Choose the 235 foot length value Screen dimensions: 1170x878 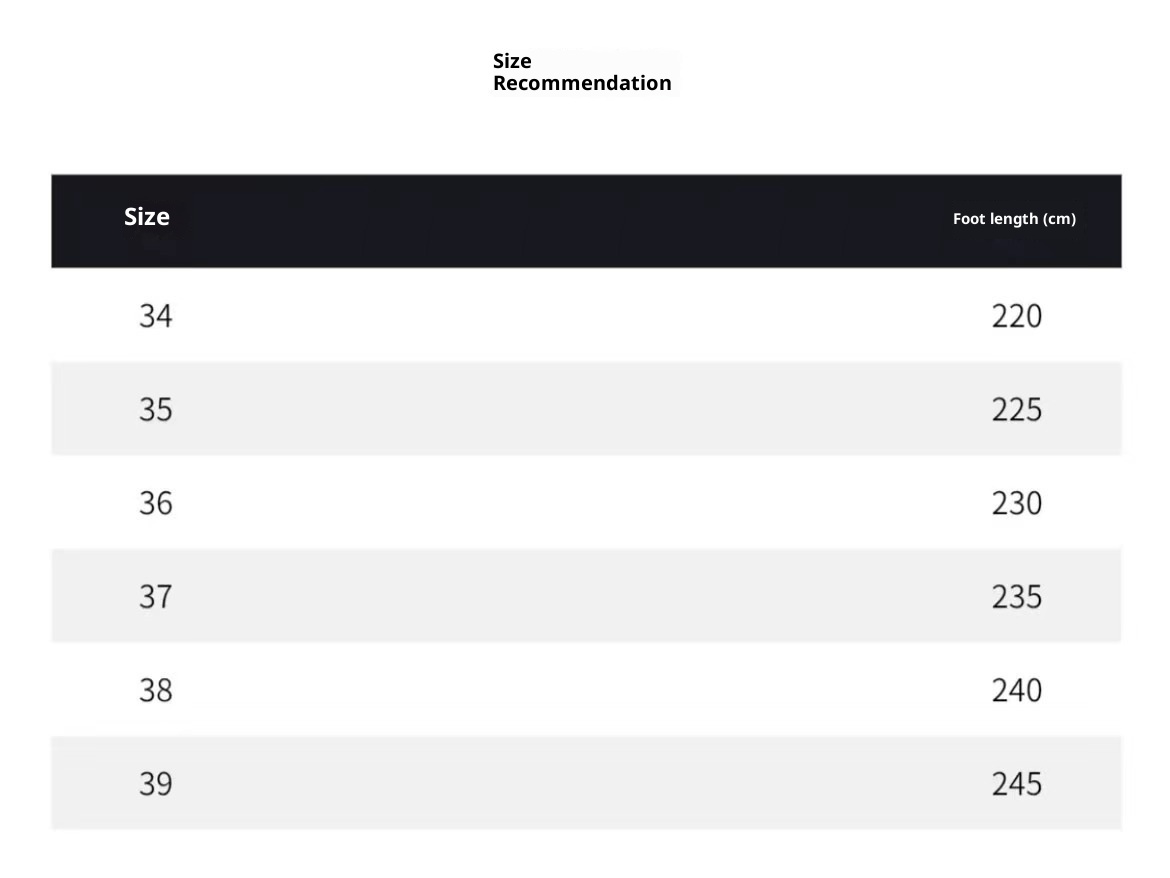(1017, 597)
